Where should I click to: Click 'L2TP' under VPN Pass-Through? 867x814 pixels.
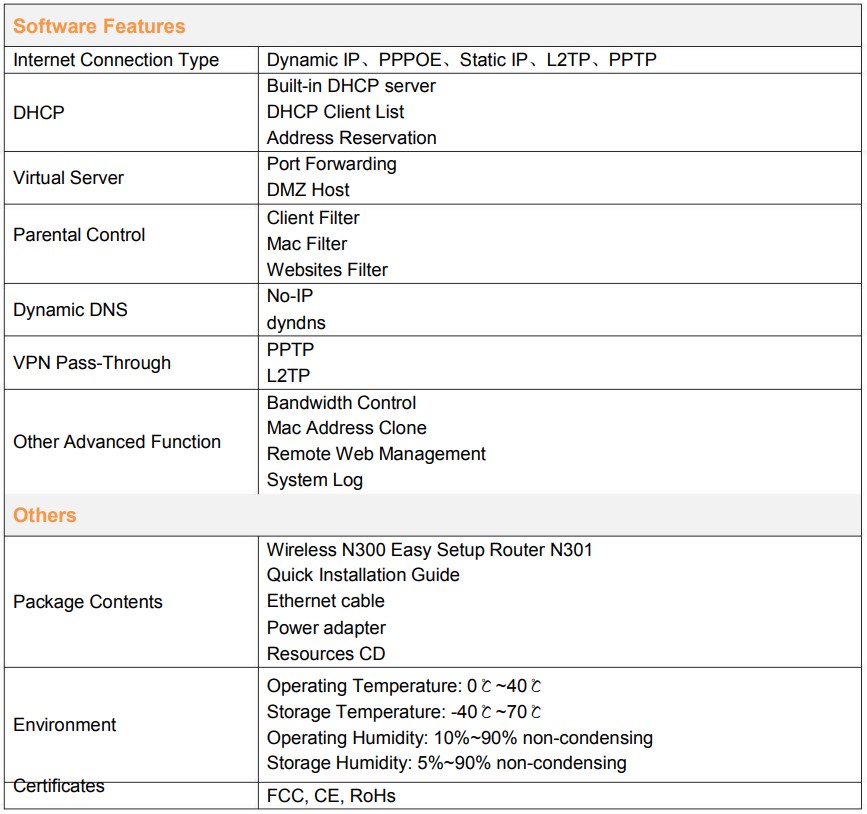click(x=289, y=375)
